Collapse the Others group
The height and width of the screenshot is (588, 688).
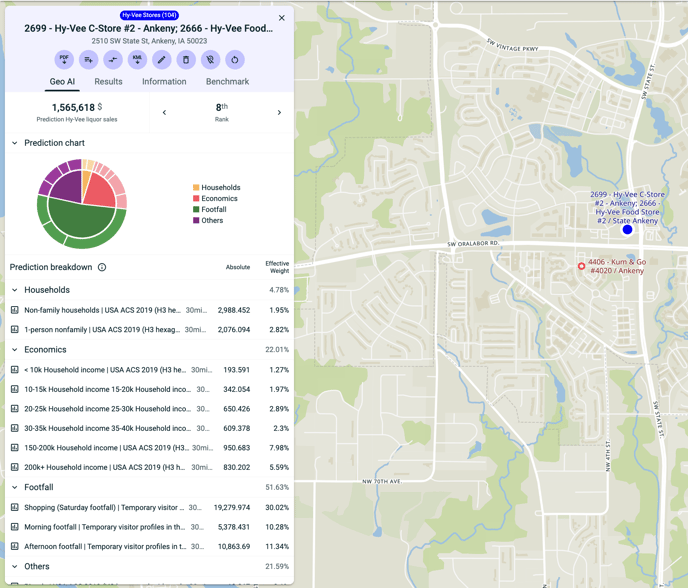coord(14,566)
